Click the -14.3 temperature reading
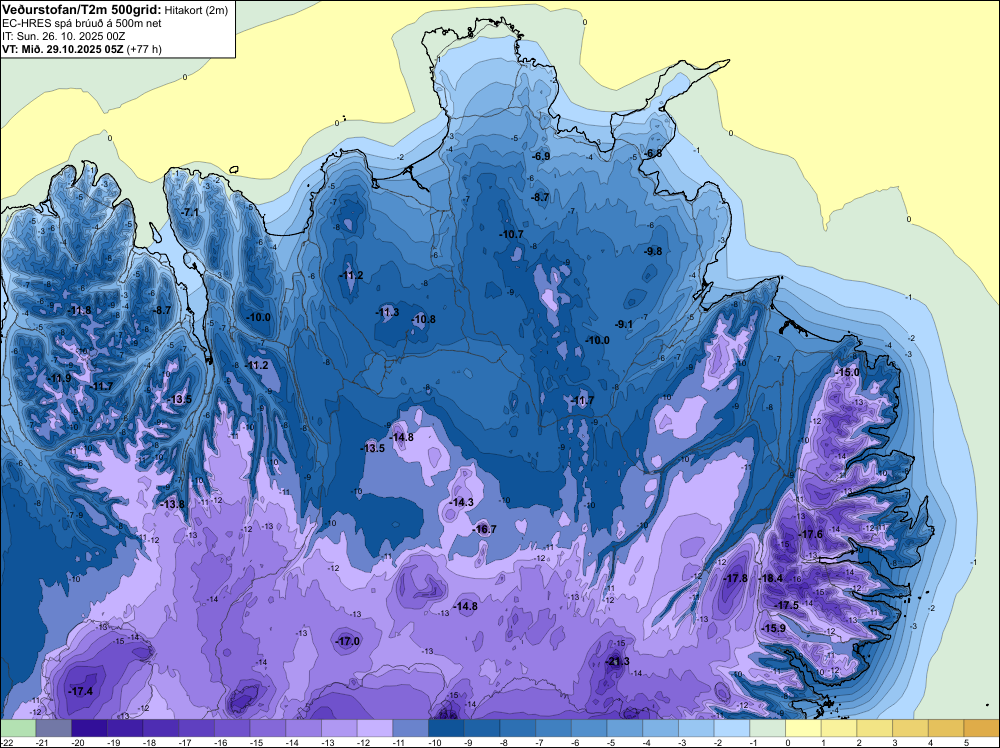Screen dimensions: 1000x748 (x=462, y=502)
